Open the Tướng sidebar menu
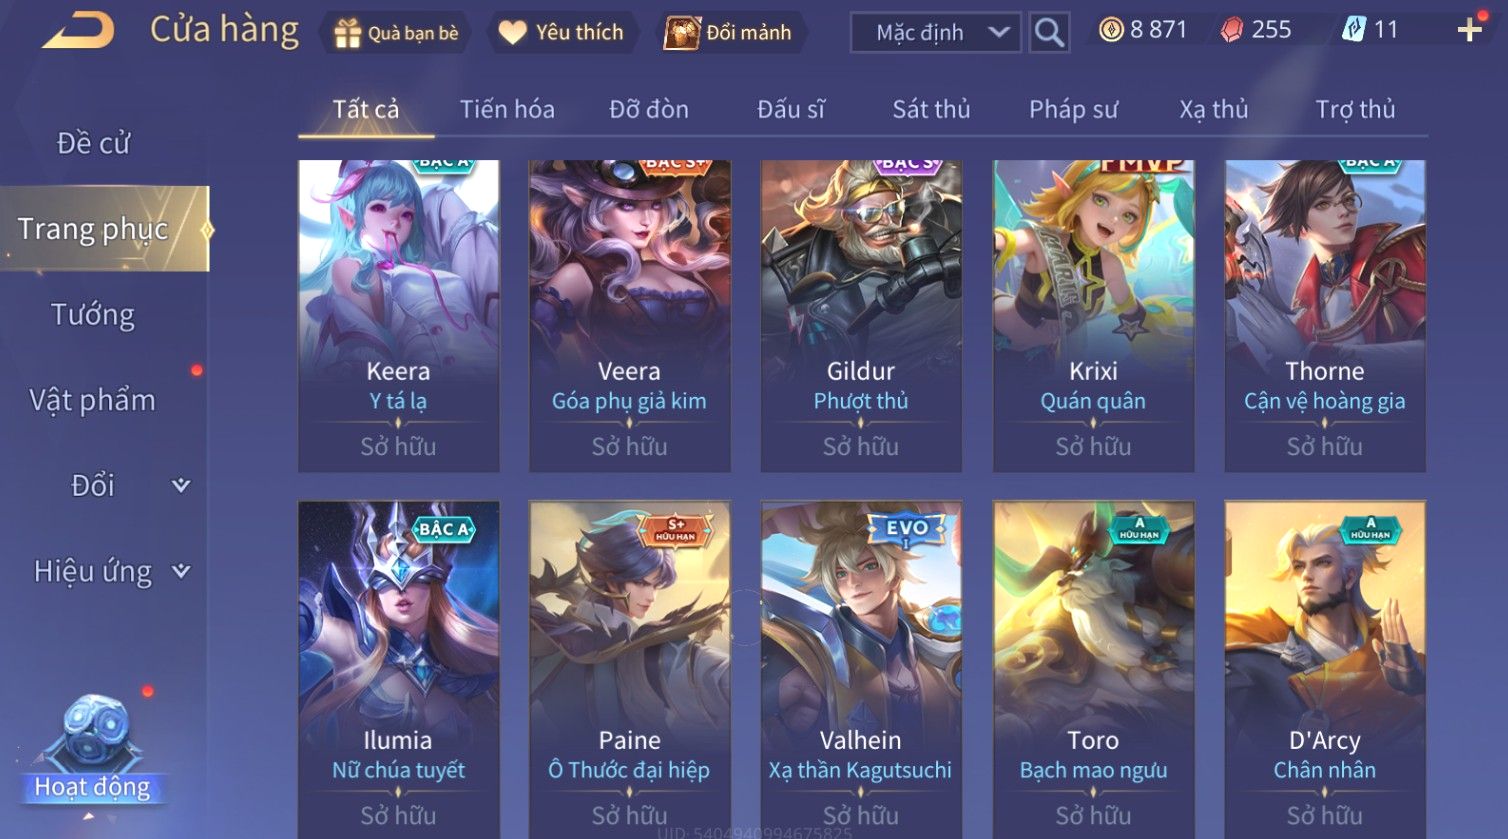Screen dimensions: 1508x839 click(x=93, y=315)
